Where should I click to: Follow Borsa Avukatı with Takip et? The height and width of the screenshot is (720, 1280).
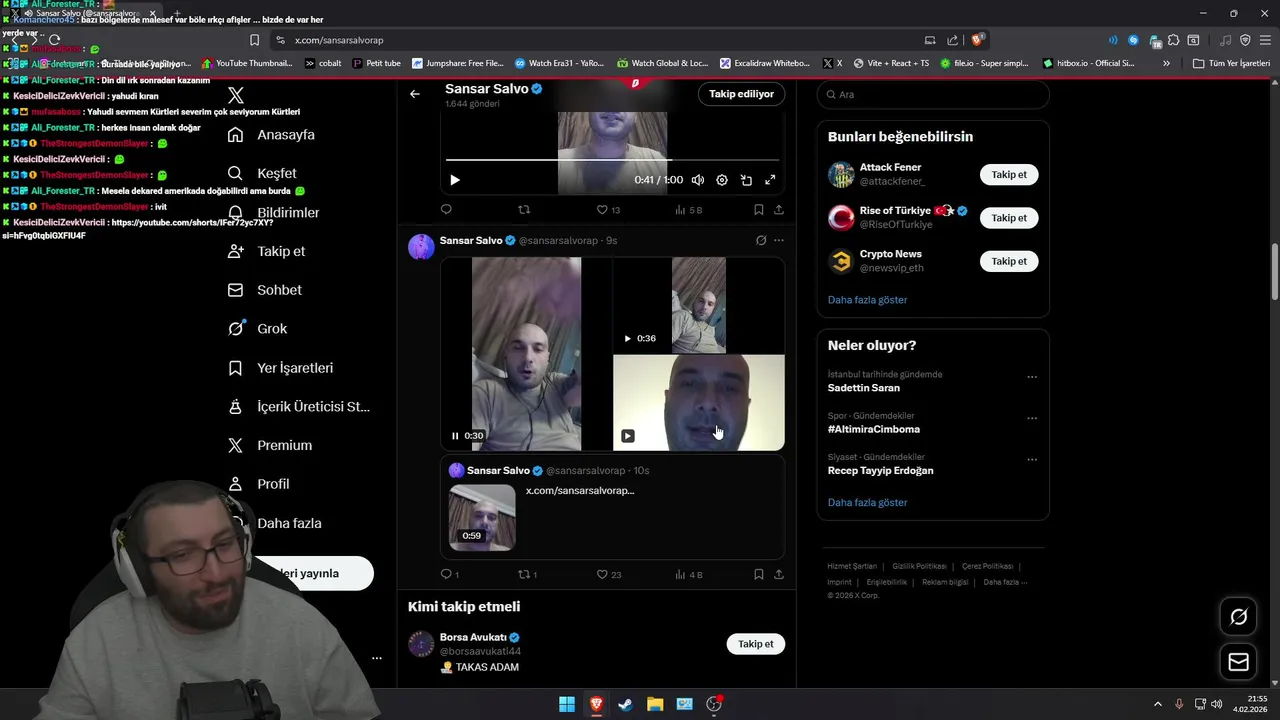(x=756, y=644)
